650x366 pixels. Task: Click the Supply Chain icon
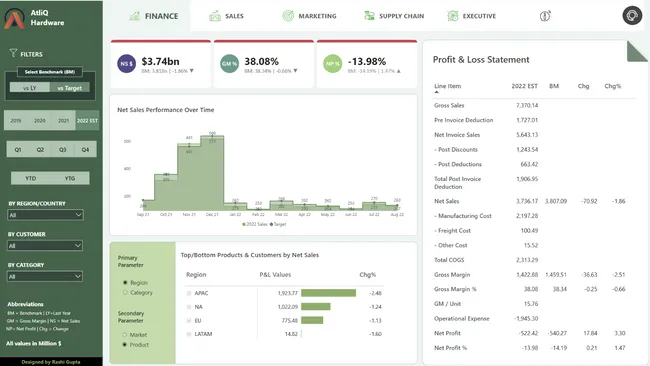[x=369, y=16]
